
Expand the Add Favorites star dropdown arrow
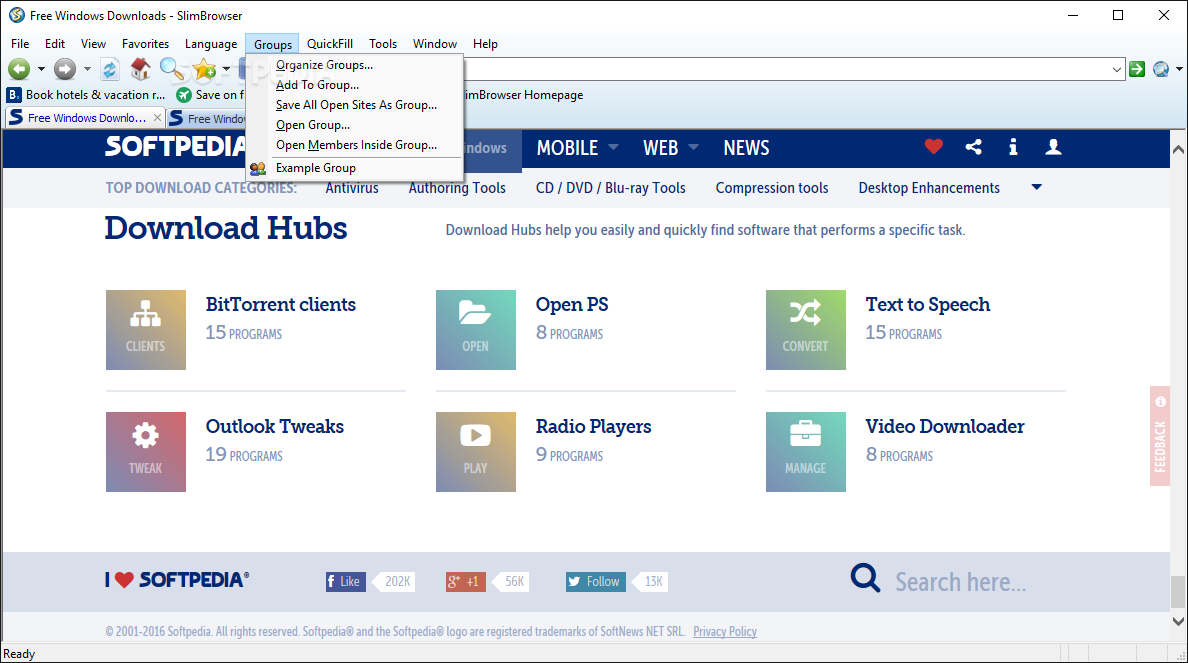coord(226,69)
